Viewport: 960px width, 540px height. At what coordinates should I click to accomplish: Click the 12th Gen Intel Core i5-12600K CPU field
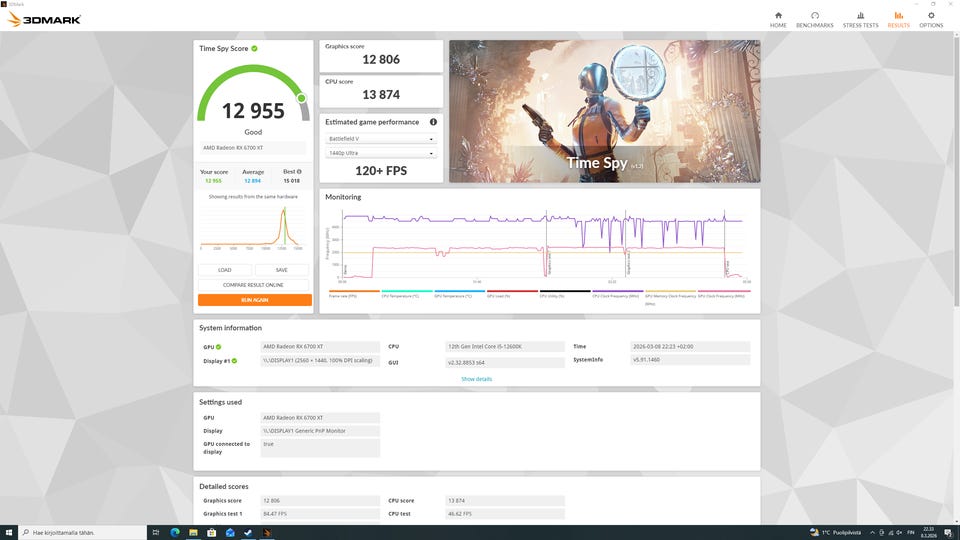pyautogui.click(x=505, y=347)
